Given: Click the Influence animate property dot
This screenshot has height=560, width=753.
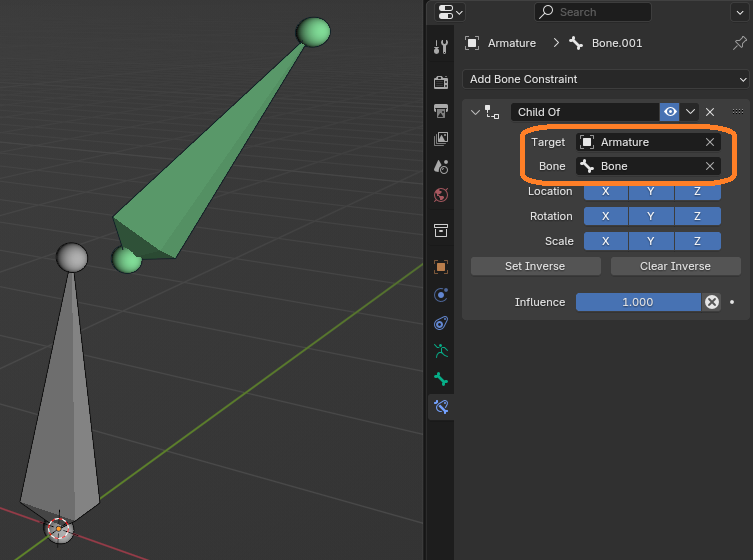Looking at the screenshot, I should [732, 302].
